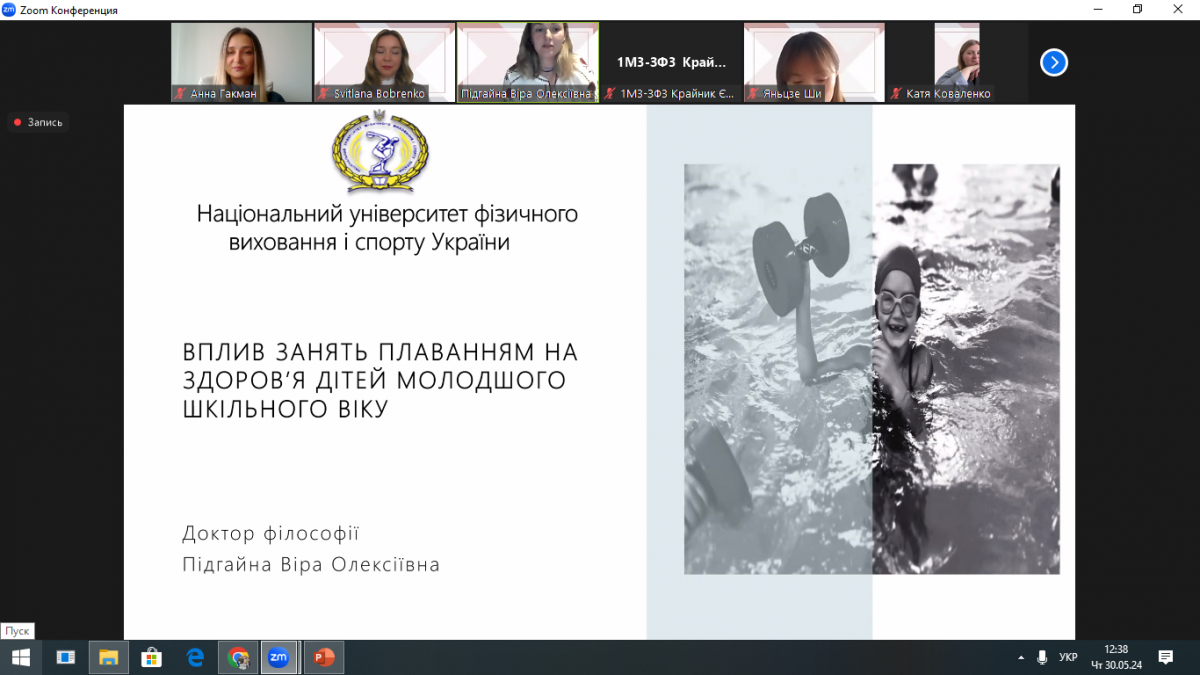1200x675 pixels.
Task: Click Підгайна Віра Олексіївна's active video
Action: (x=527, y=62)
